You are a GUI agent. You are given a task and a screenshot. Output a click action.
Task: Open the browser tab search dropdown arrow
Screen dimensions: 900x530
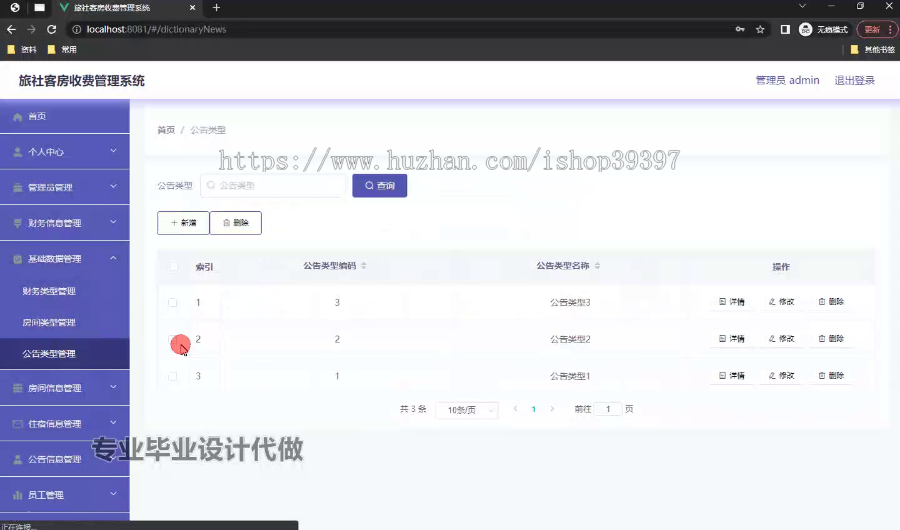click(802, 6)
